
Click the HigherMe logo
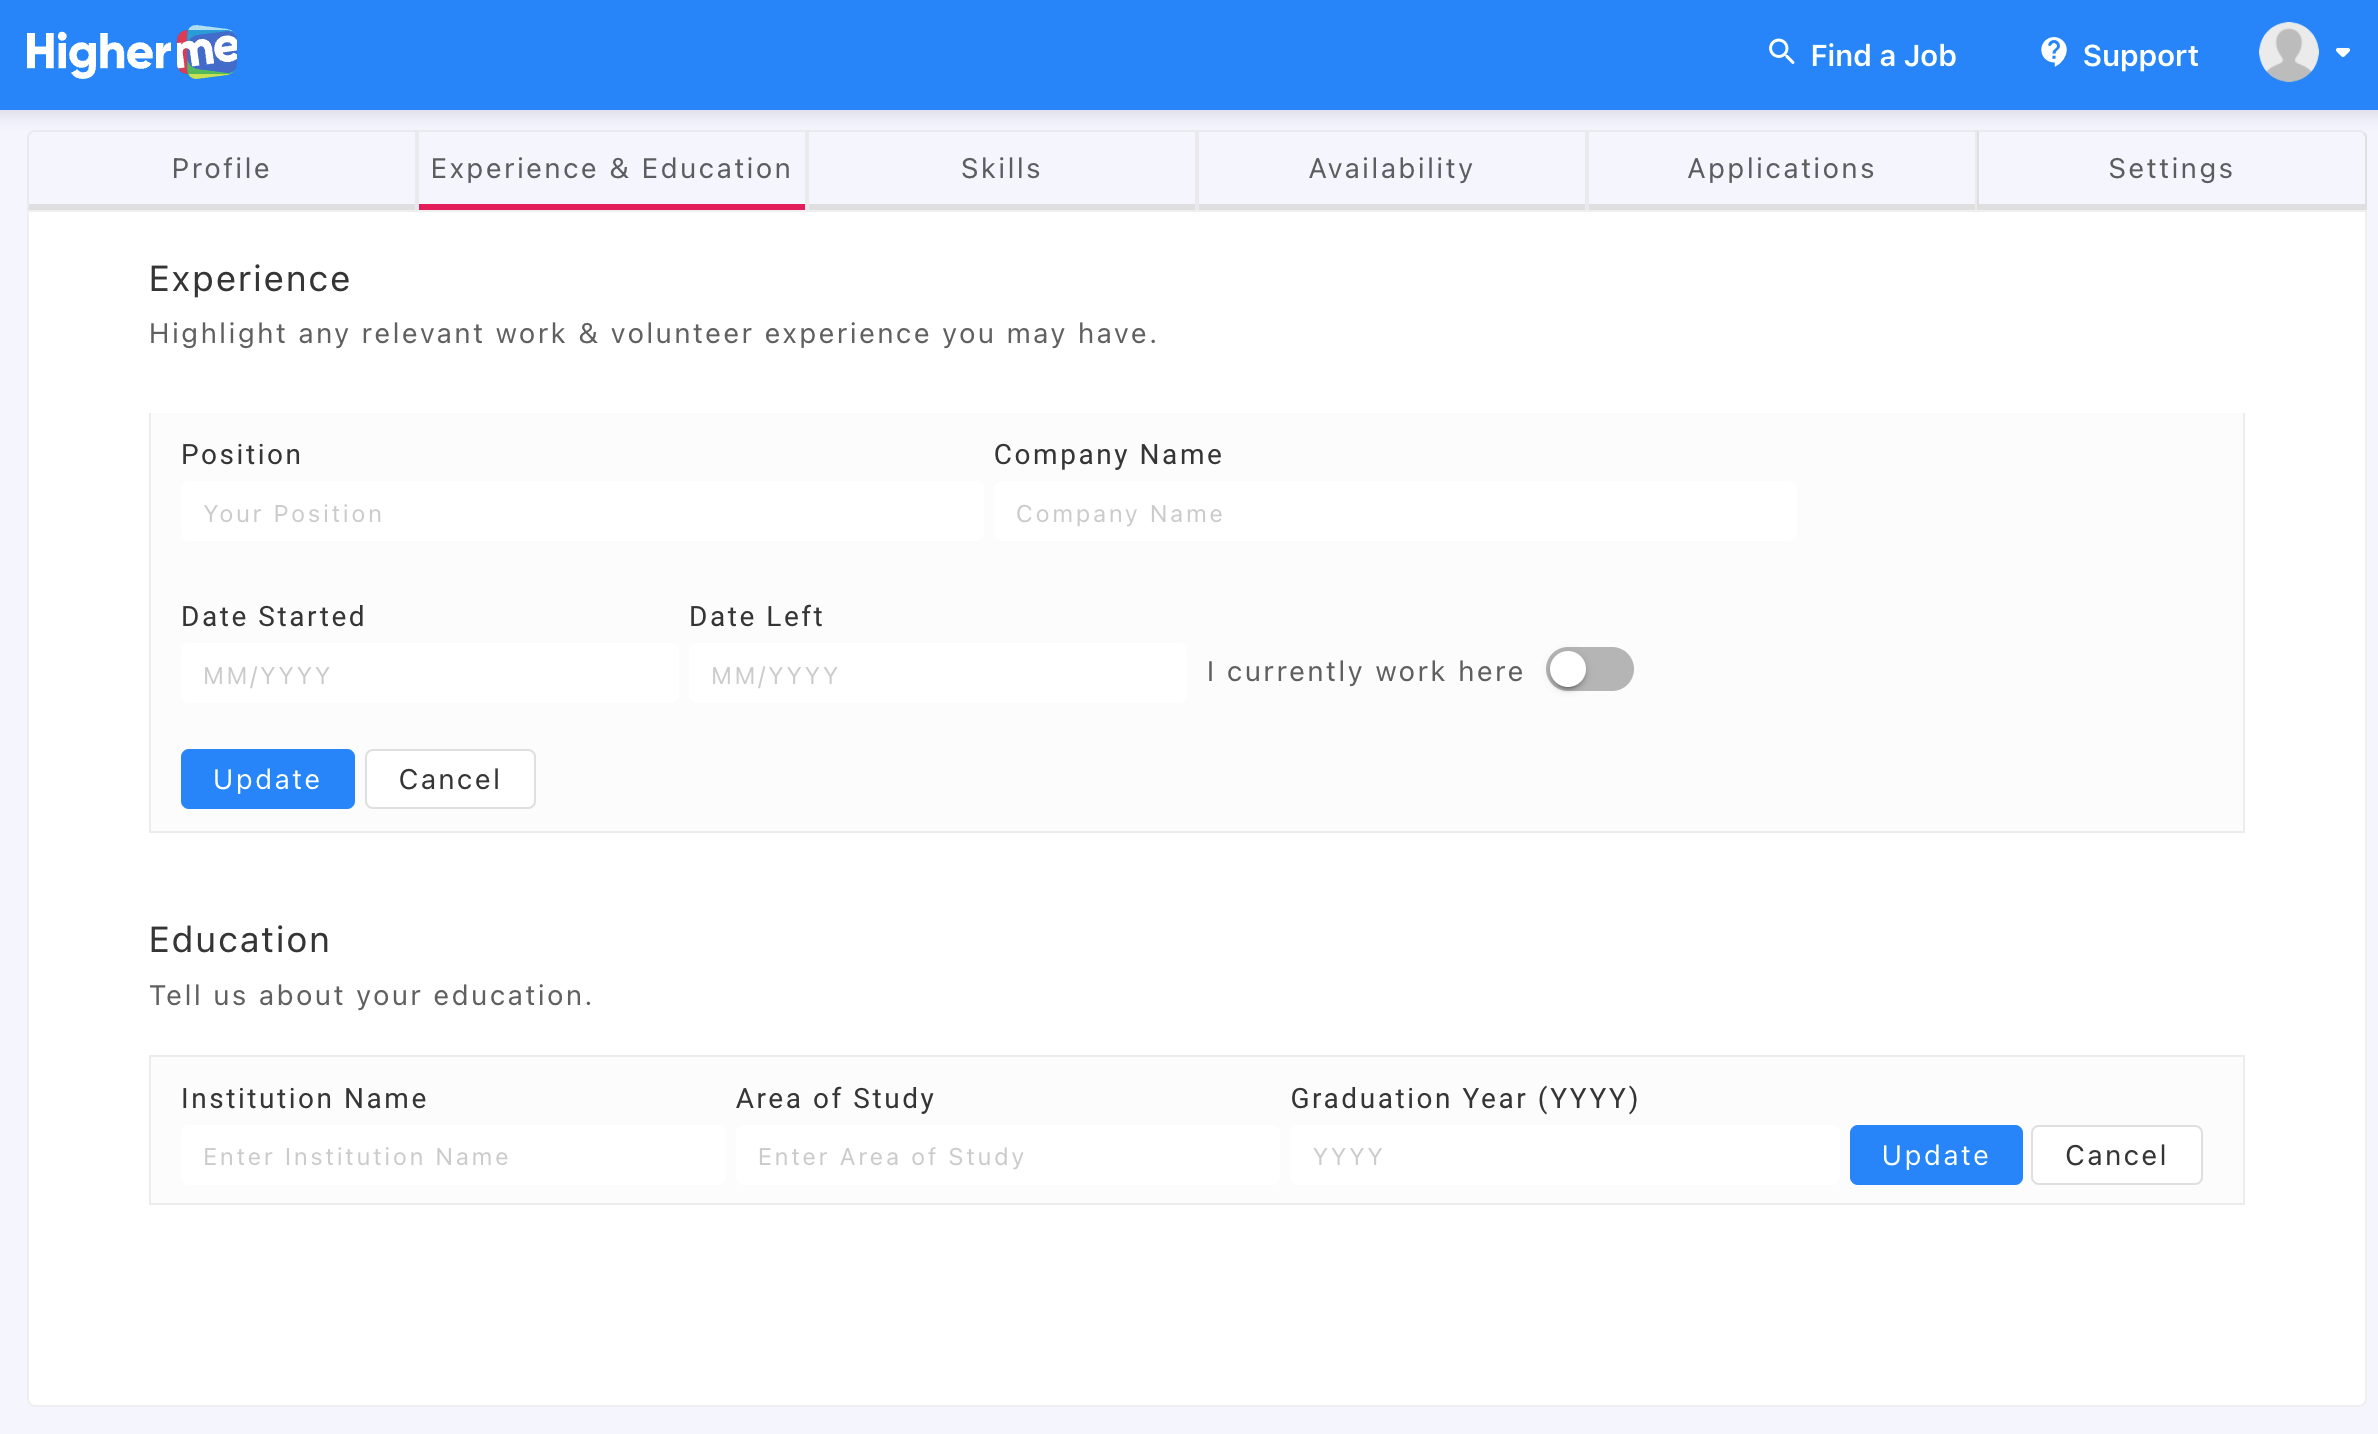pyautogui.click(x=132, y=53)
